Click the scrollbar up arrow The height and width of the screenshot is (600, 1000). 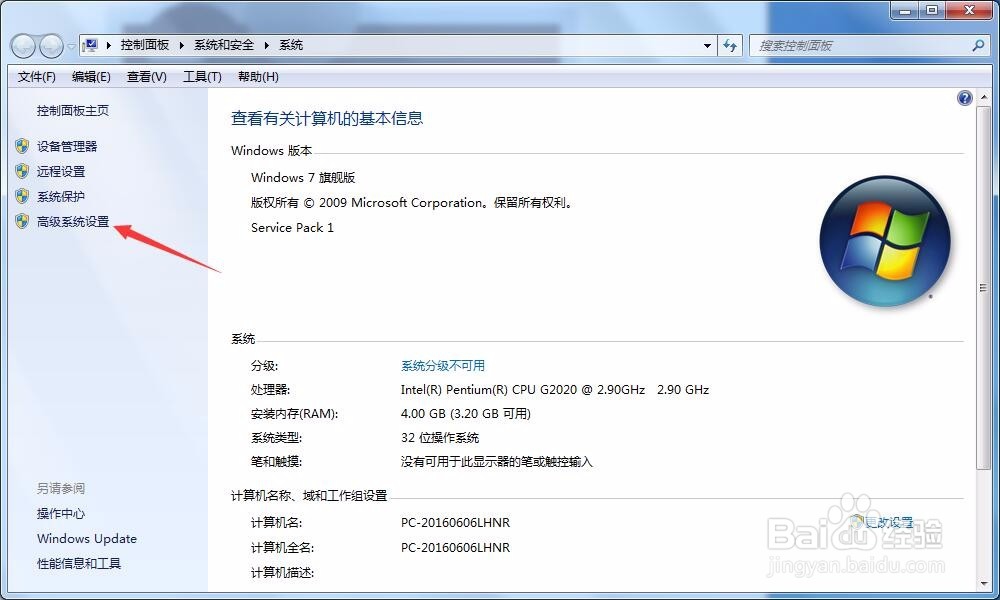(x=983, y=97)
